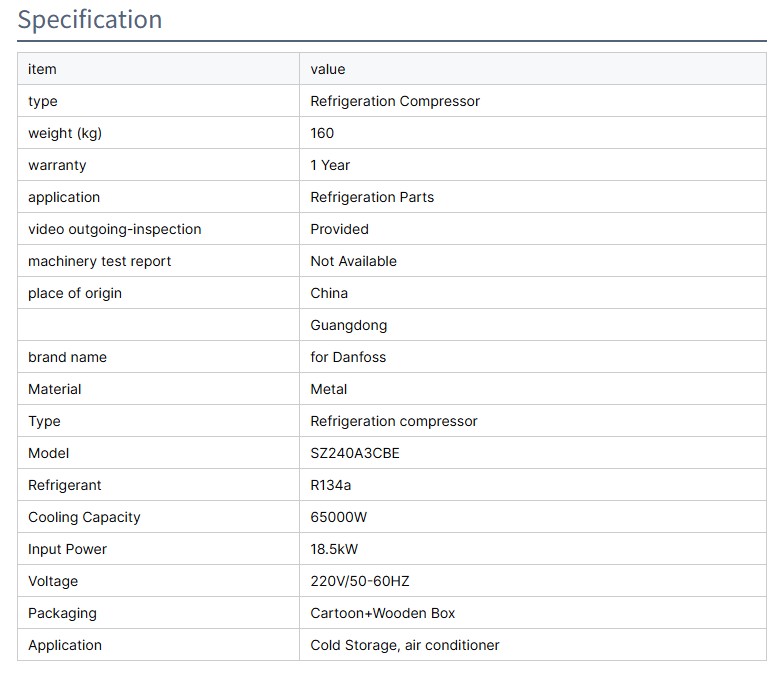The image size is (781, 676).
Task: Click the SZ240A3CBE model value
Action: coord(355,453)
